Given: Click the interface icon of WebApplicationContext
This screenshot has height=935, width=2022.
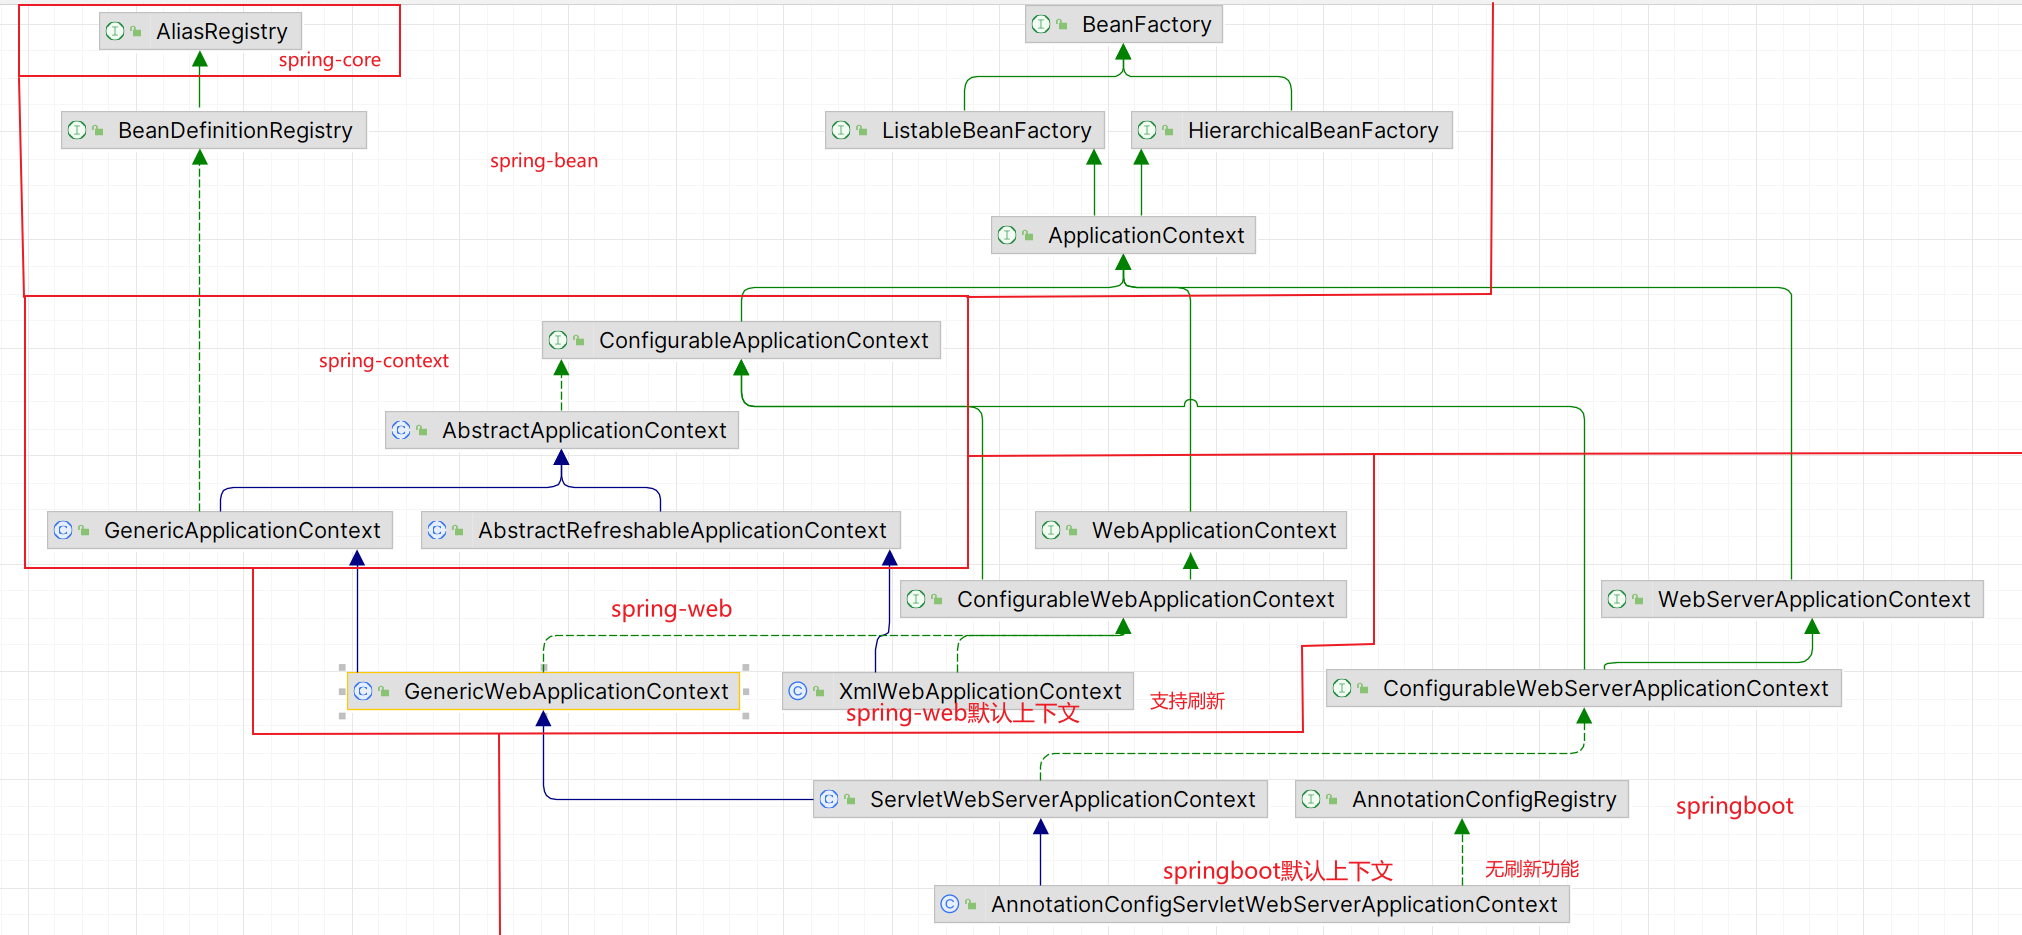Looking at the screenshot, I should pos(1051,530).
